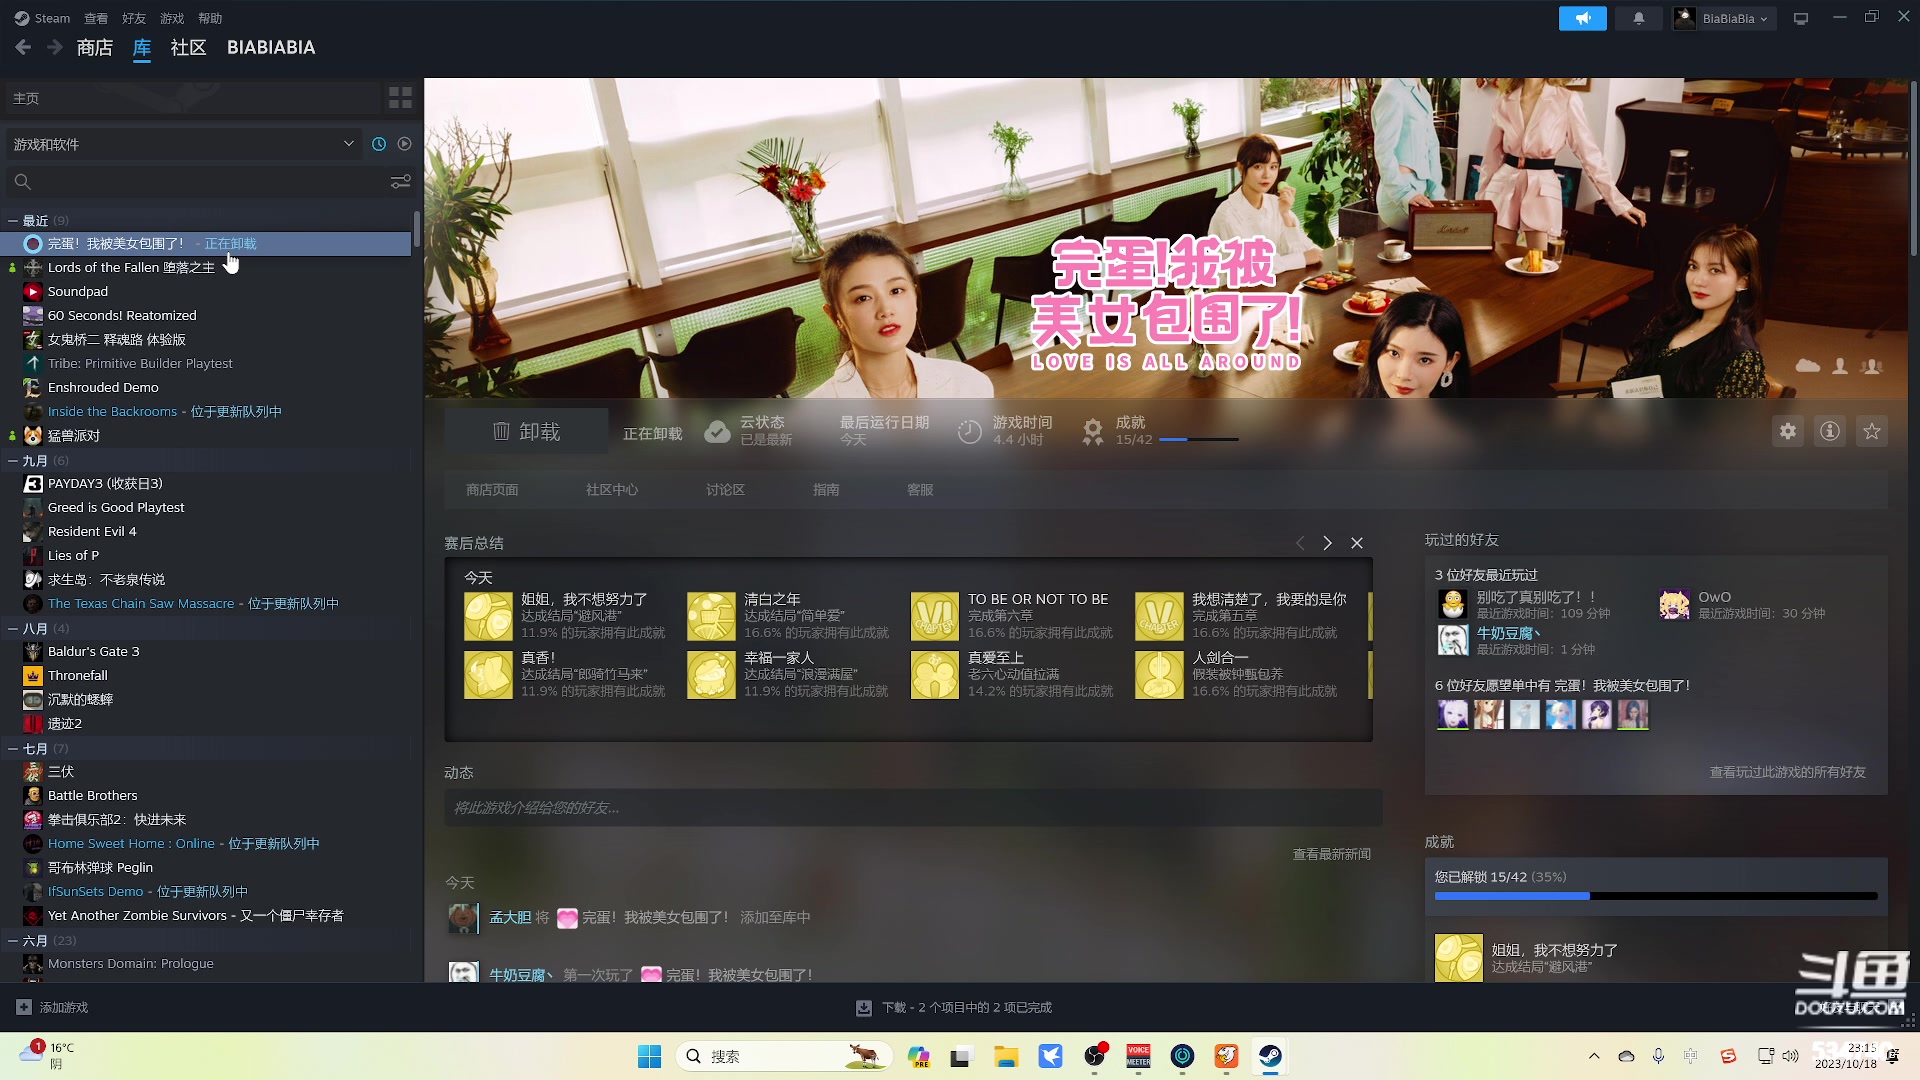Go to the 社区 tab
The width and height of the screenshot is (1920, 1080).
188,47
